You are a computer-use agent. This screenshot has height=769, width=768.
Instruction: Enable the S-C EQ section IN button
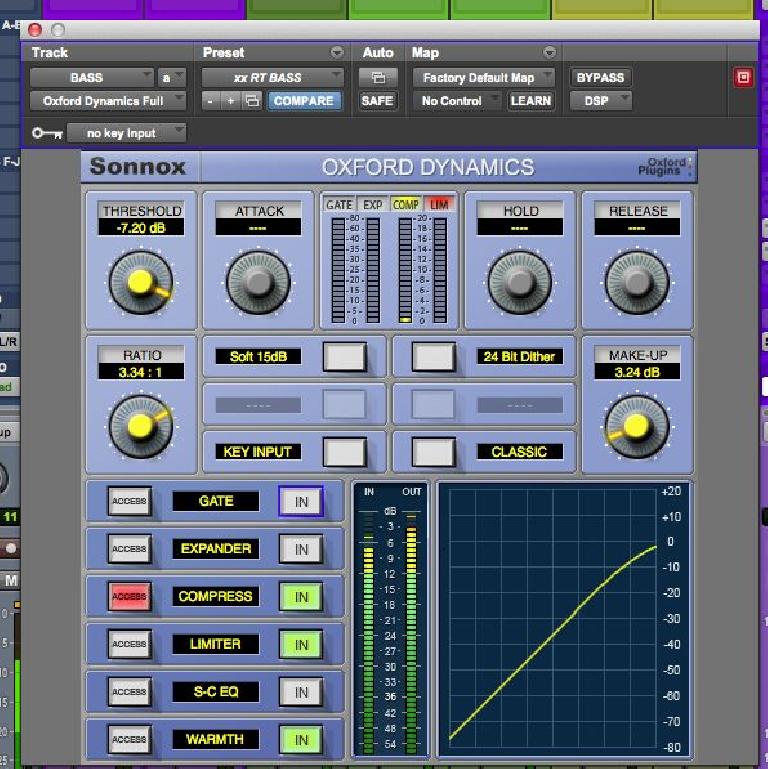(x=301, y=692)
